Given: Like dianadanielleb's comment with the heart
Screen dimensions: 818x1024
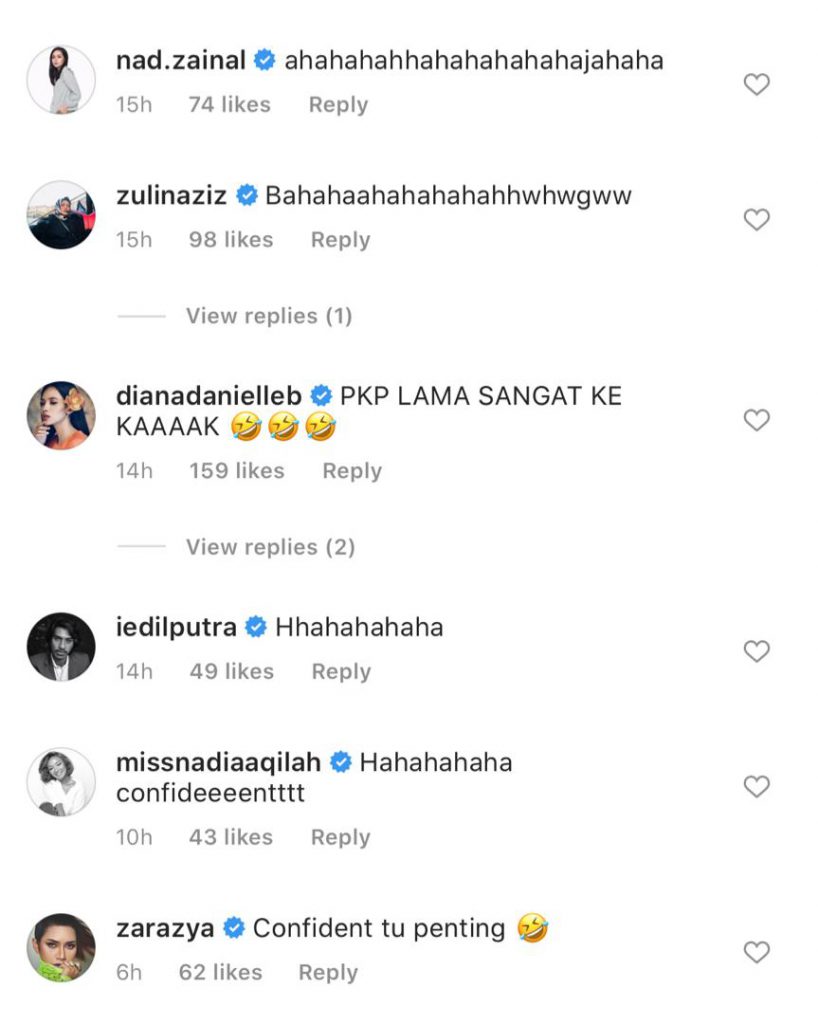Looking at the screenshot, I should tap(757, 420).
